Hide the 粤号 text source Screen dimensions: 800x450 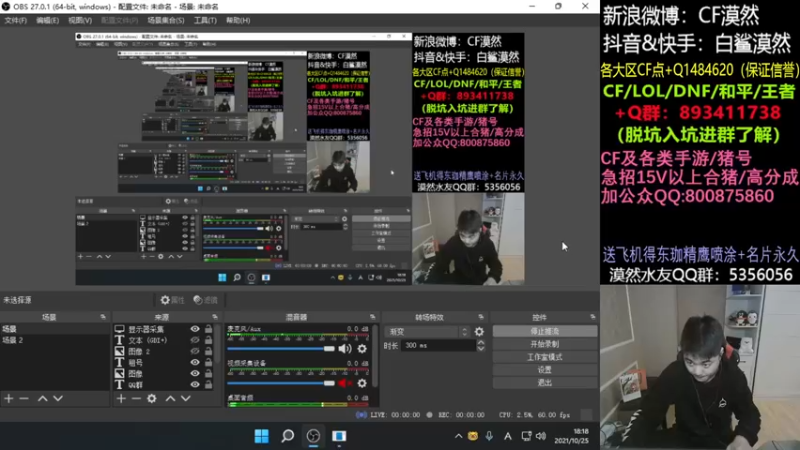(195, 363)
